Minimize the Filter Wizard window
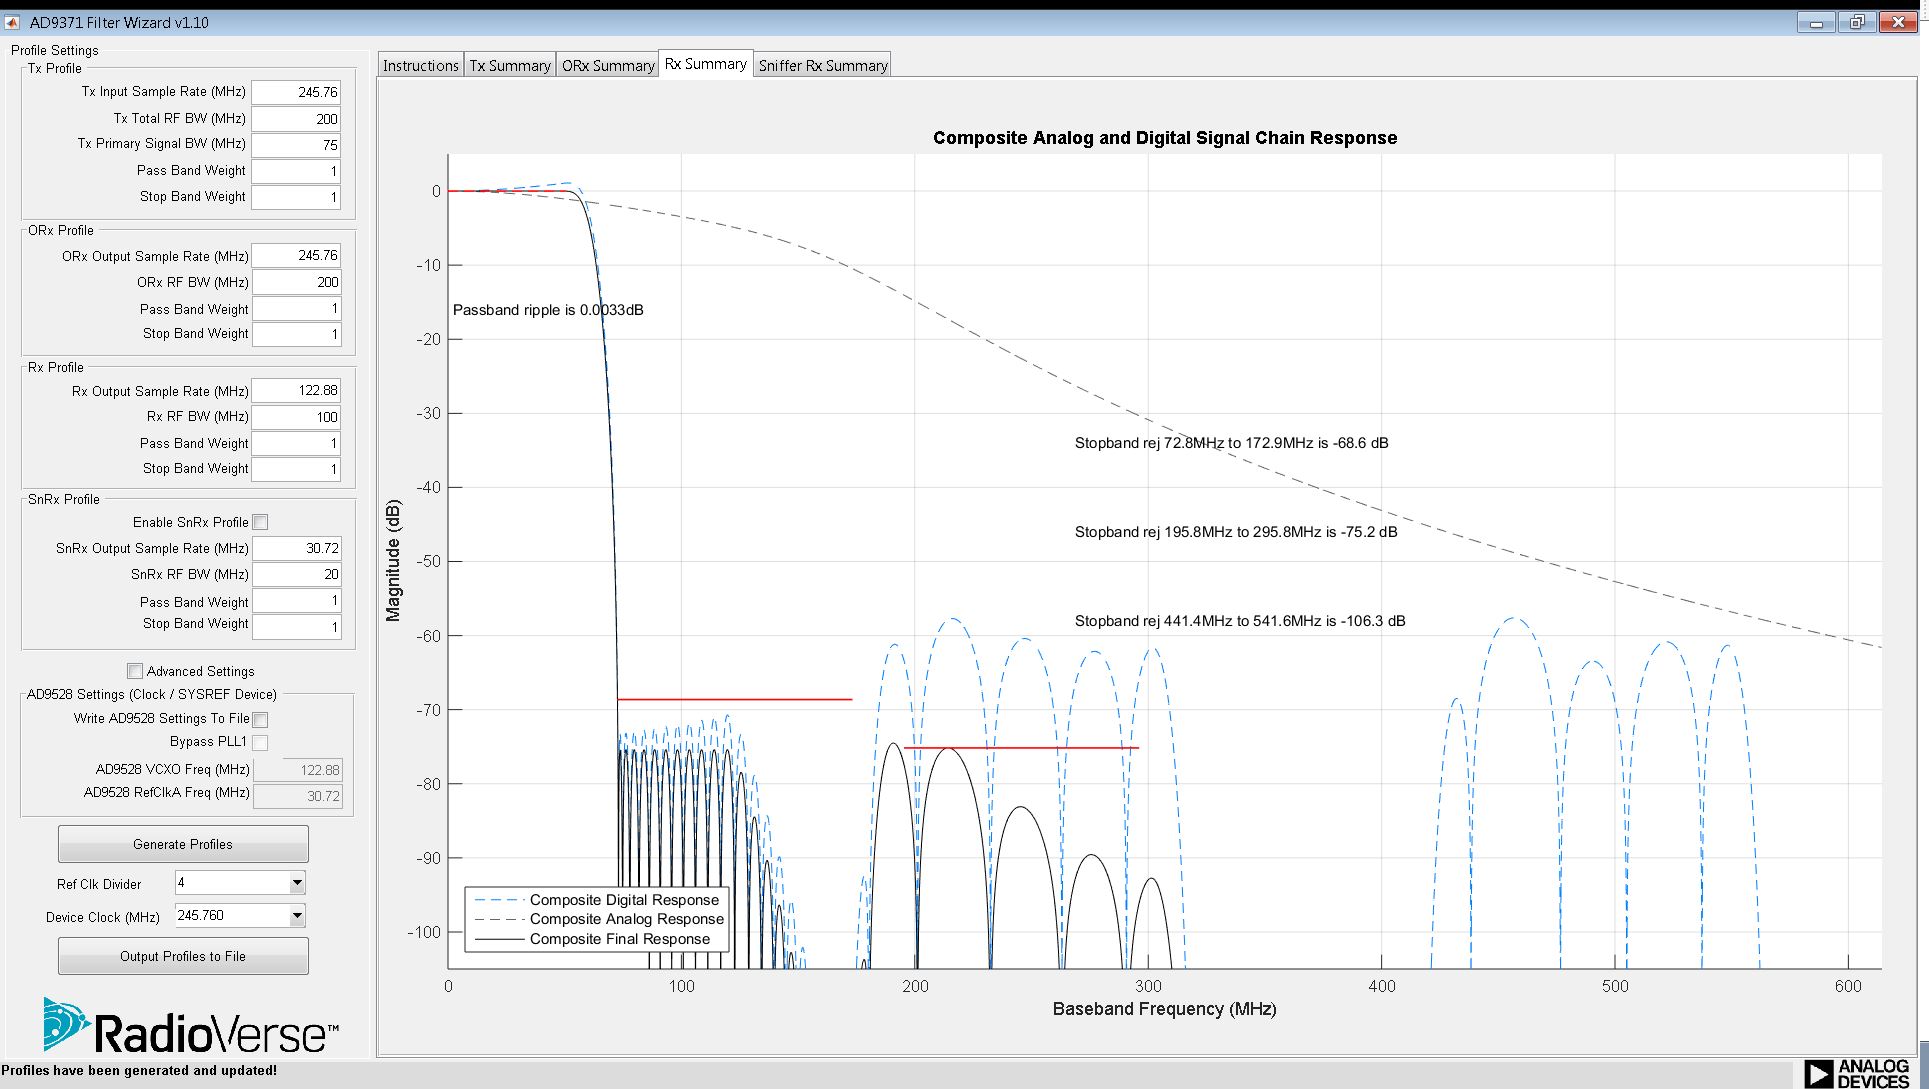1929x1089 pixels. 1816,22
